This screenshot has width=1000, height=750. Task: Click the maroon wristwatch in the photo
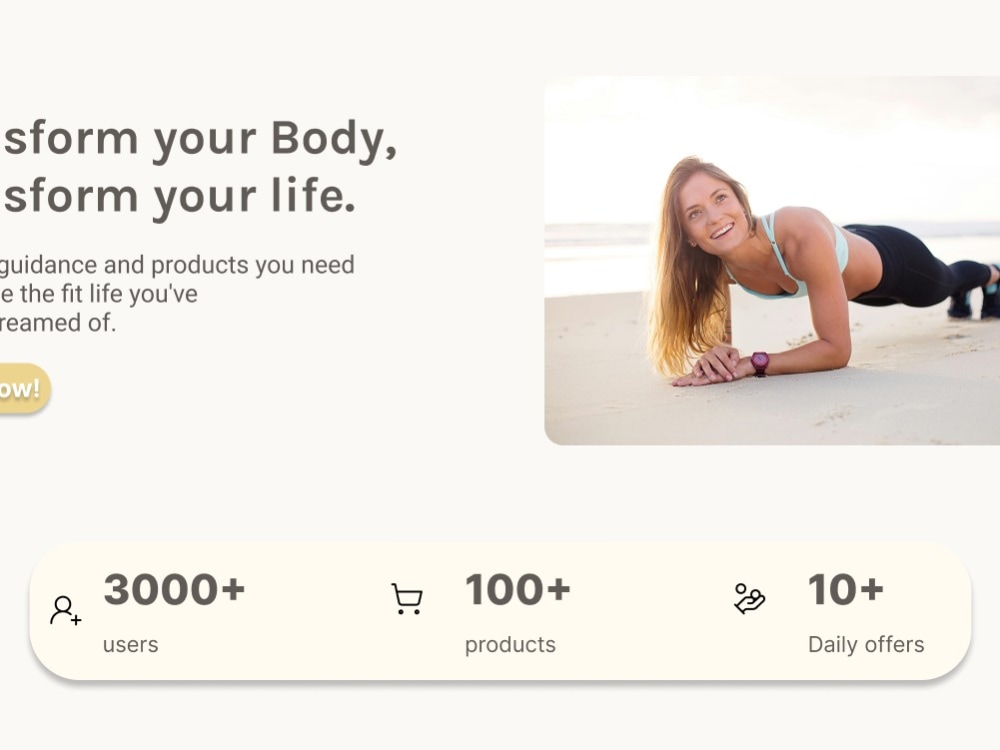(760, 364)
